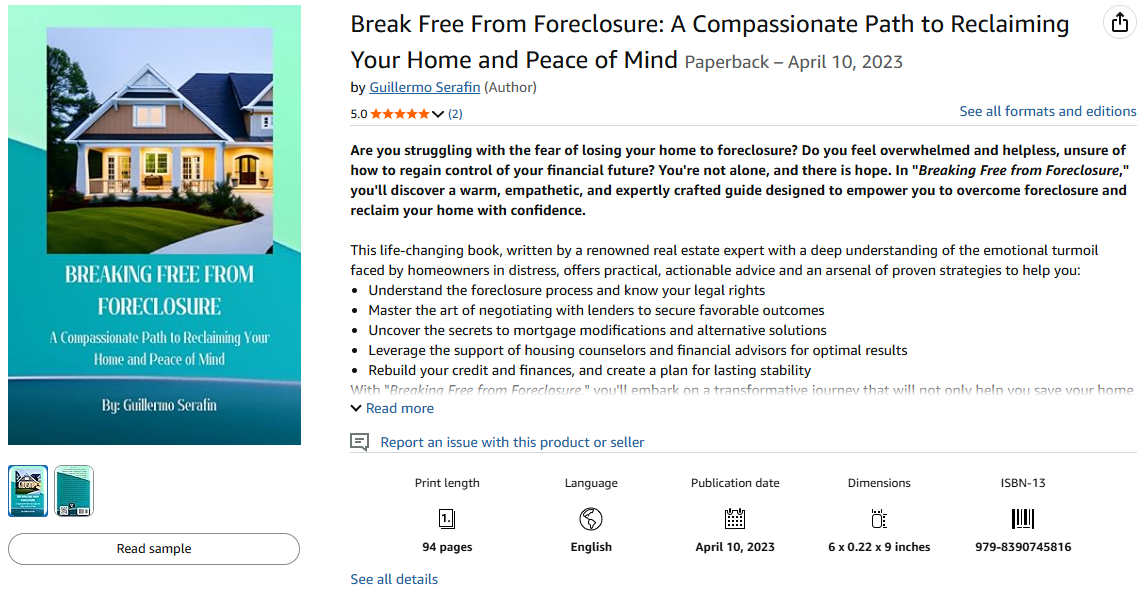Open the star rating dropdown chevron
Image resolution: width=1147 pixels, height=594 pixels.
(x=437, y=114)
